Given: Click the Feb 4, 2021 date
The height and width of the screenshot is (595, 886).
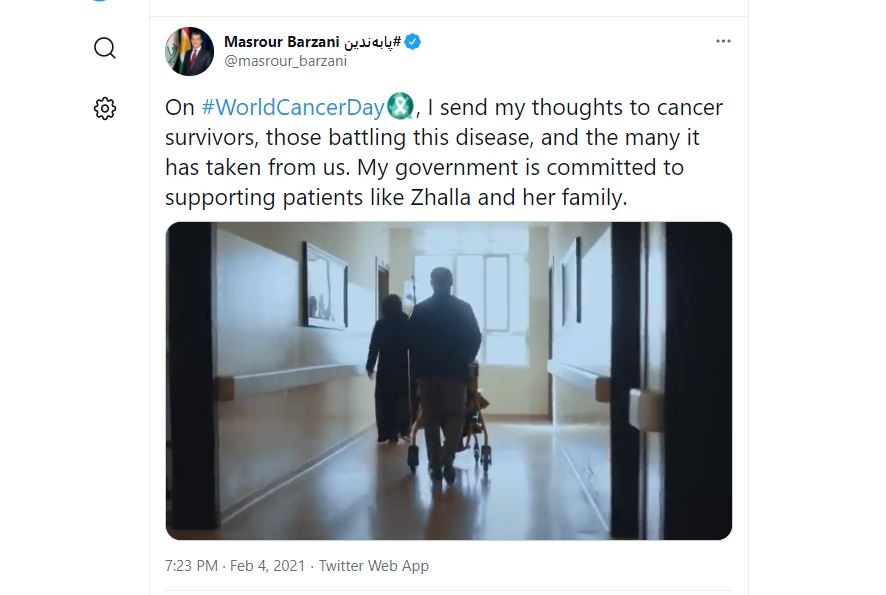Looking at the screenshot, I should 268,566.
